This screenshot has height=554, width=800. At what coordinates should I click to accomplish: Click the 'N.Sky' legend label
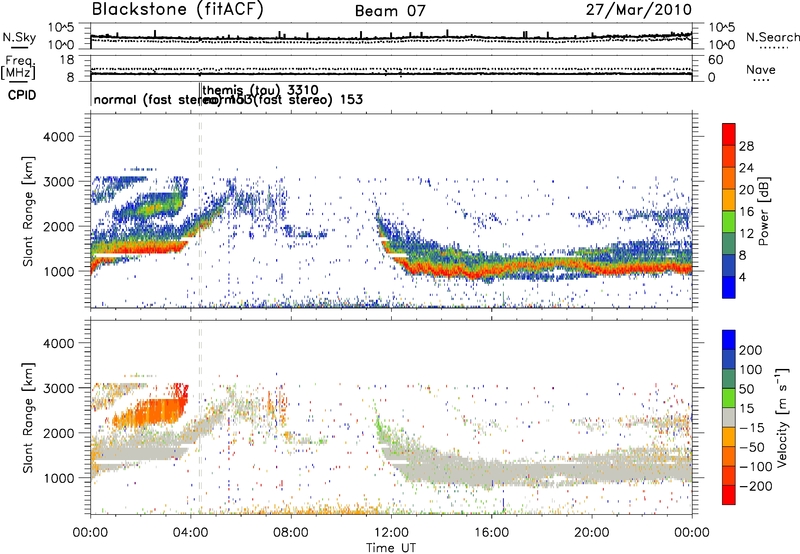coord(19,37)
